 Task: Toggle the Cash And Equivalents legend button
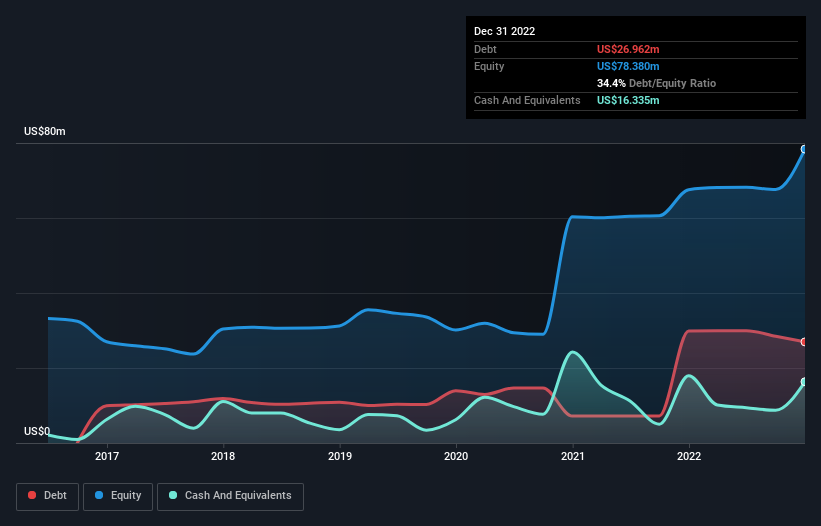230,496
